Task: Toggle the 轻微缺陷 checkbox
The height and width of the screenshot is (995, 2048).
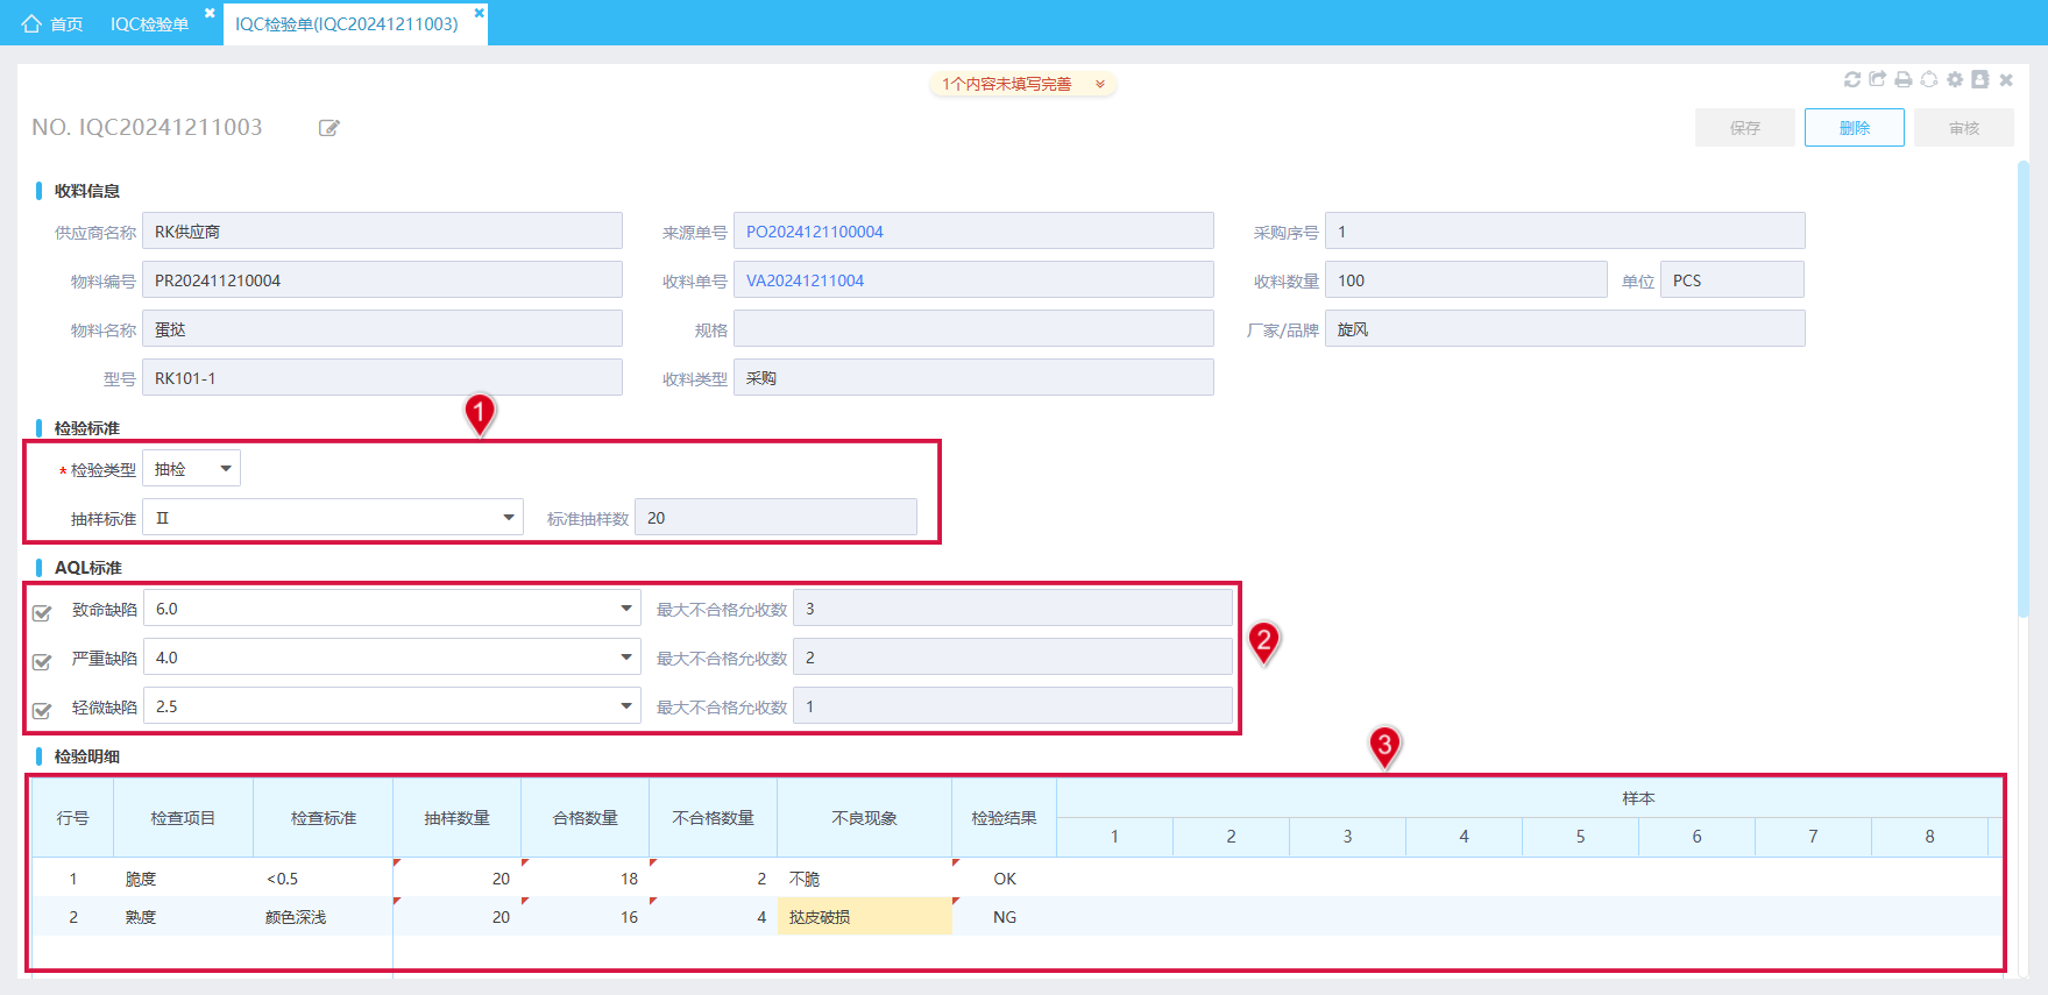Action: 42,710
